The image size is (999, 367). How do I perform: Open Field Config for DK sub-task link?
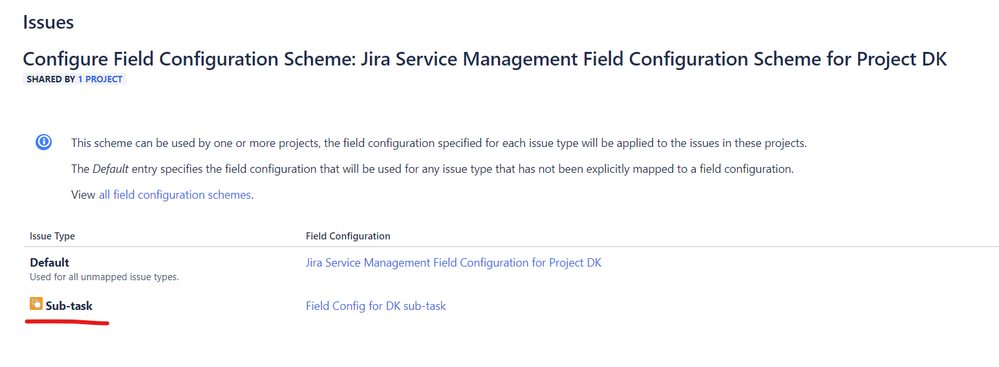(x=376, y=306)
